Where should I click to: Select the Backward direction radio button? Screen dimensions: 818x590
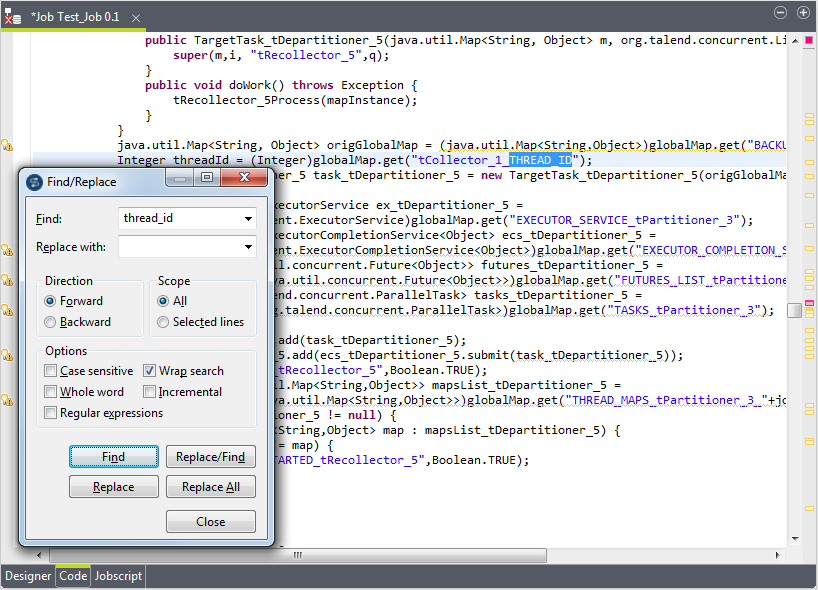(x=50, y=322)
